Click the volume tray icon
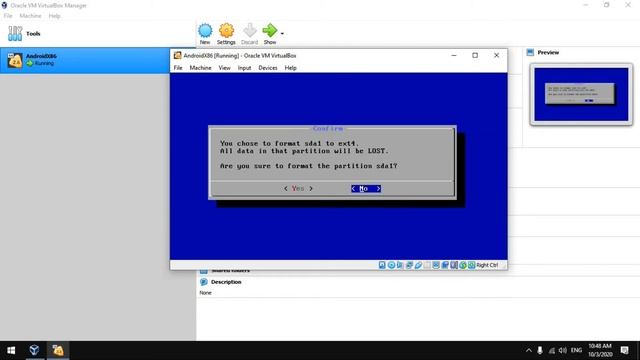The width and height of the screenshot is (640, 360). click(x=563, y=350)
